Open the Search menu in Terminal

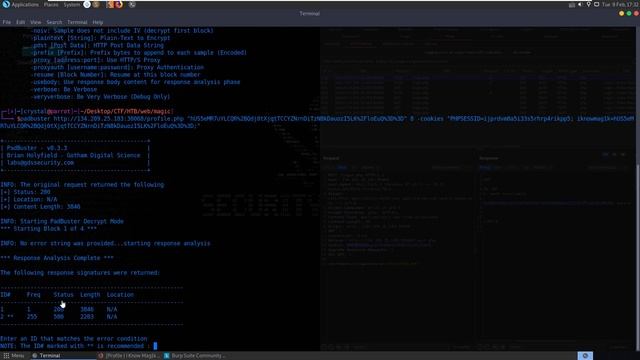click(x=54, y=22)
